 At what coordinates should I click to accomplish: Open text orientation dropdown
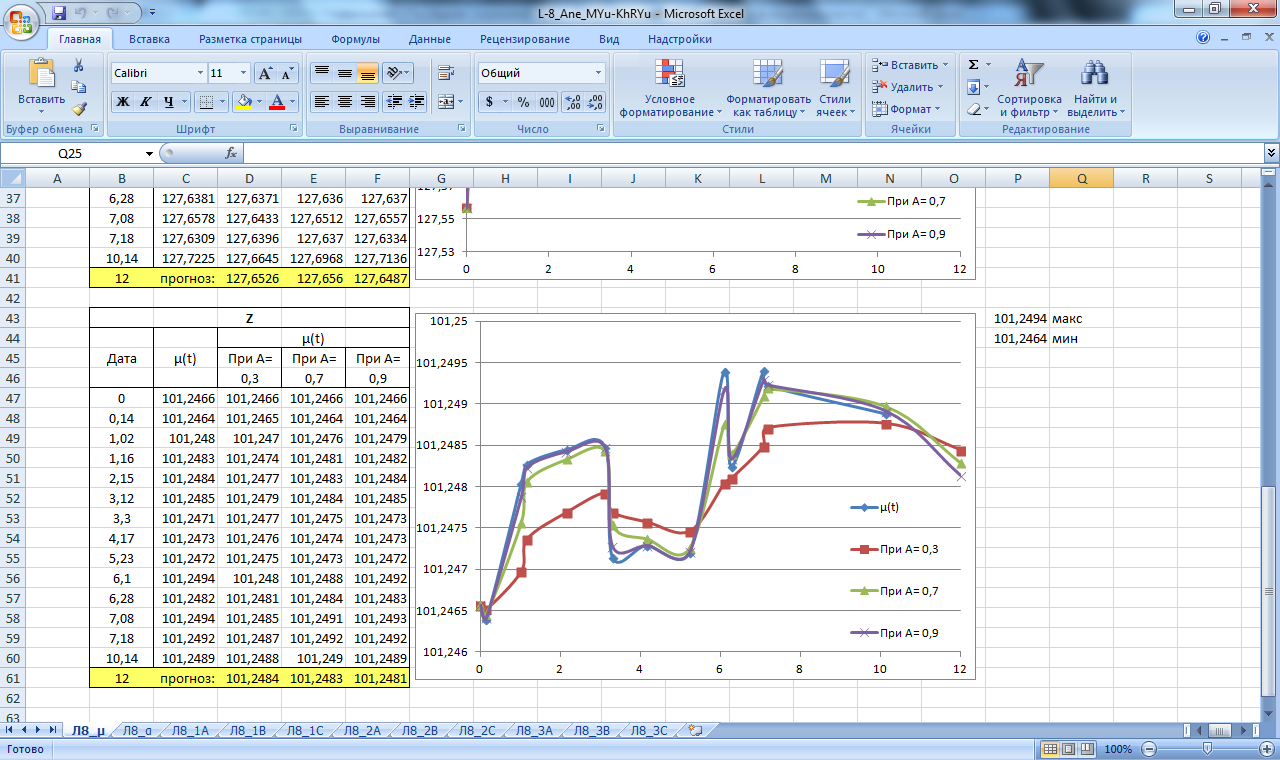tap(398, 73)
